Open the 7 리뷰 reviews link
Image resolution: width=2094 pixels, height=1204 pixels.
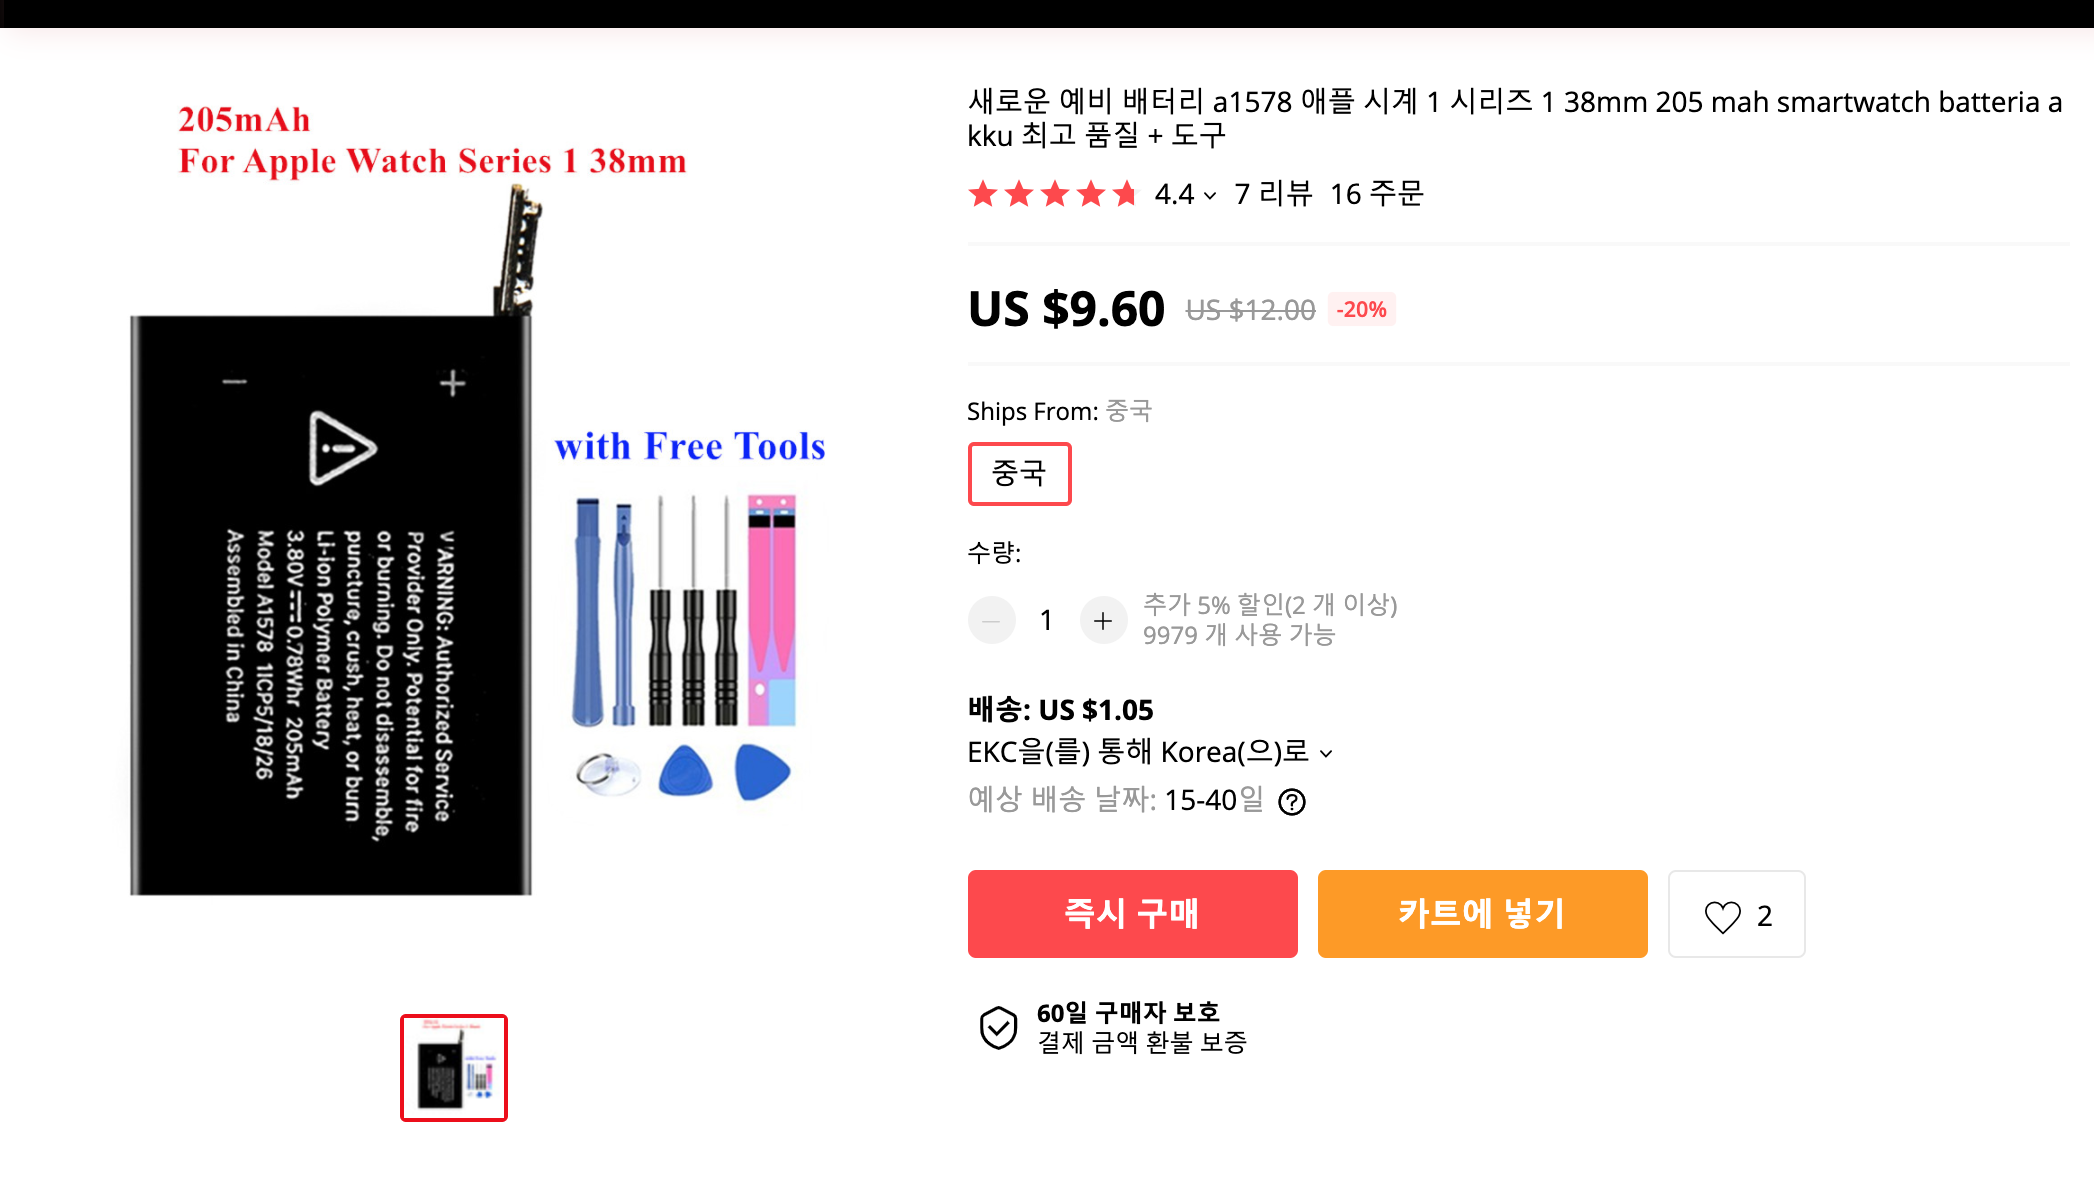coord(1273,193)
